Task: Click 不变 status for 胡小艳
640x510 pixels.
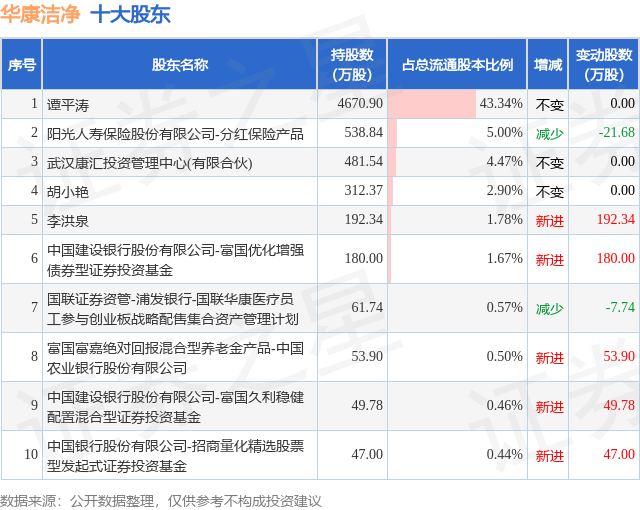Action: [549, 192]
